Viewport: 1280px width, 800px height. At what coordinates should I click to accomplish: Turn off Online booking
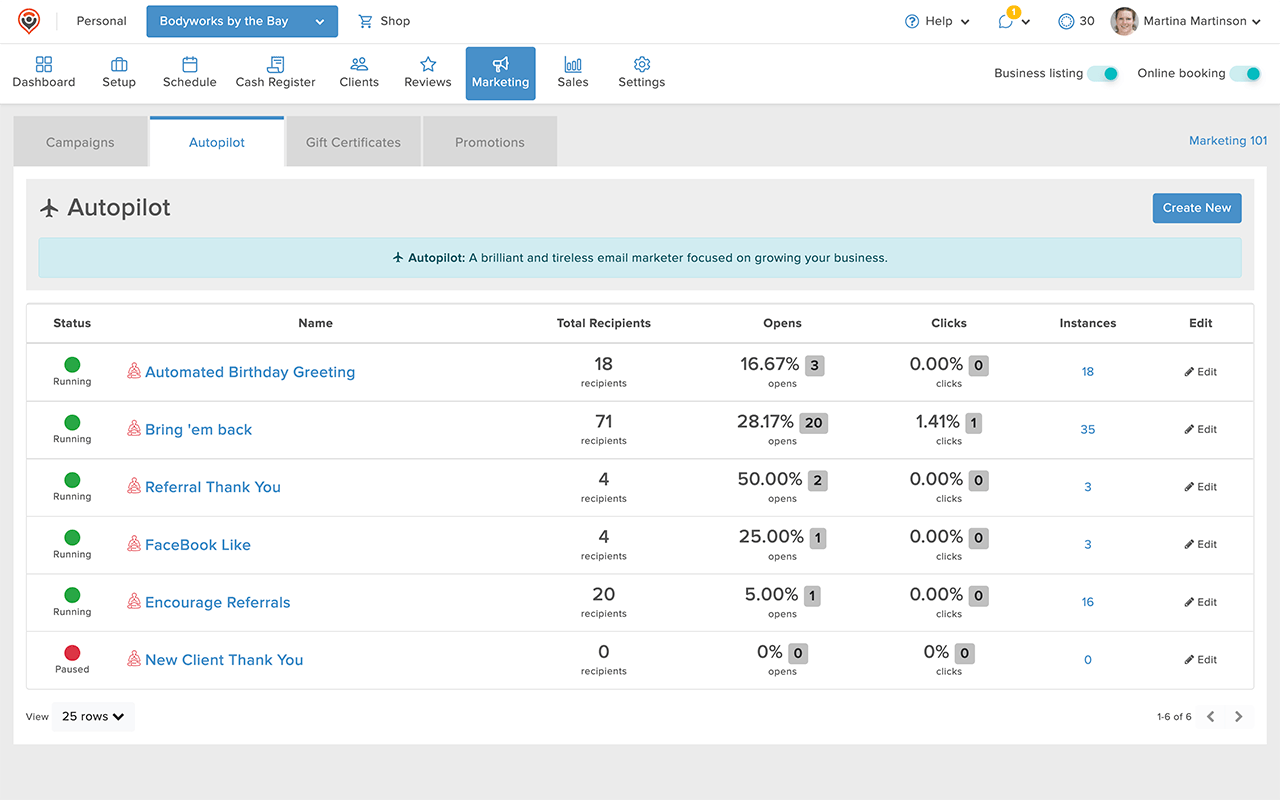coord(1249,73)
